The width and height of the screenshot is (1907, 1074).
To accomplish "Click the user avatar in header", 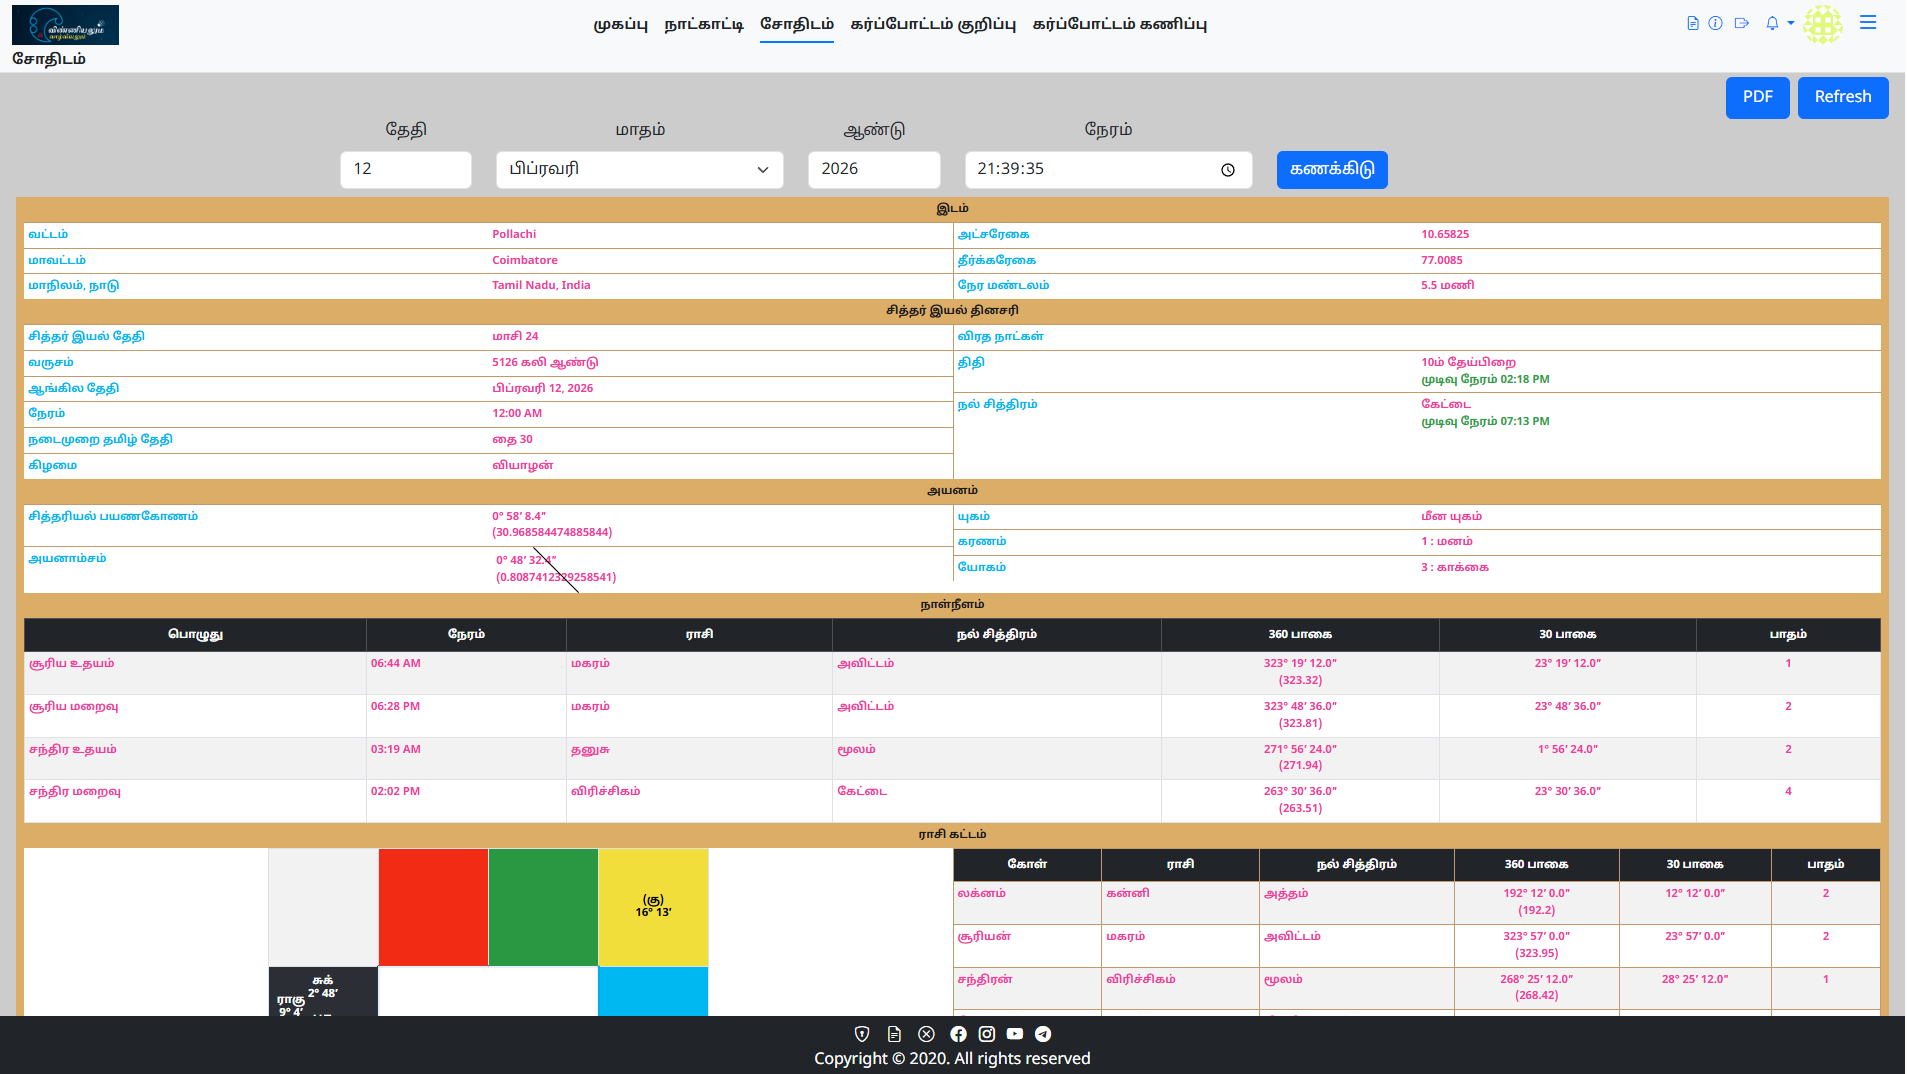I will 1822,24.
